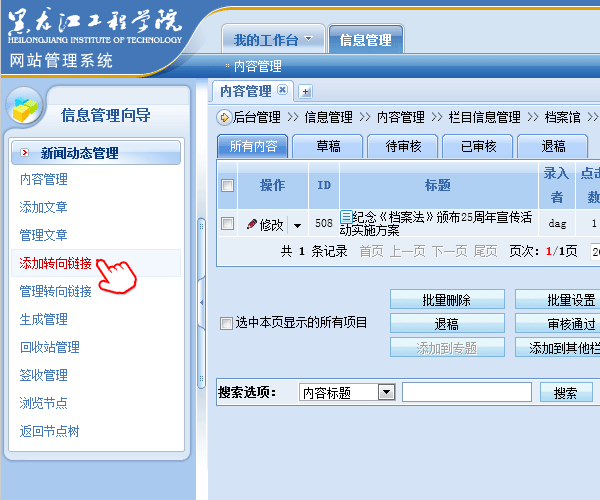Switch to the 待审核 tab

[x=403, y=146]
